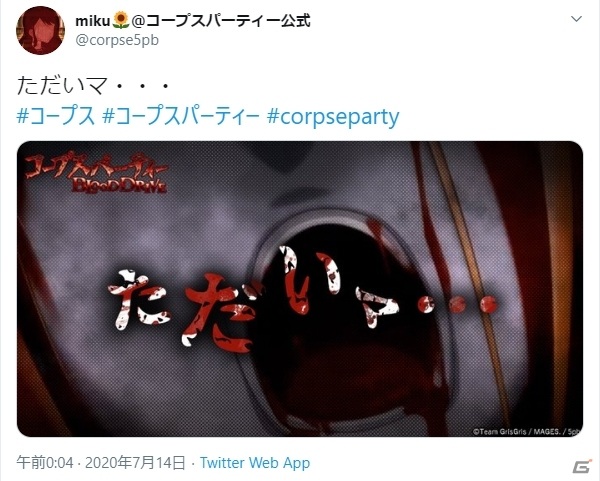Open the miku コープスパーティー公式 display name
The height and width of the screenshot is (481, 600).
point(192,21)
